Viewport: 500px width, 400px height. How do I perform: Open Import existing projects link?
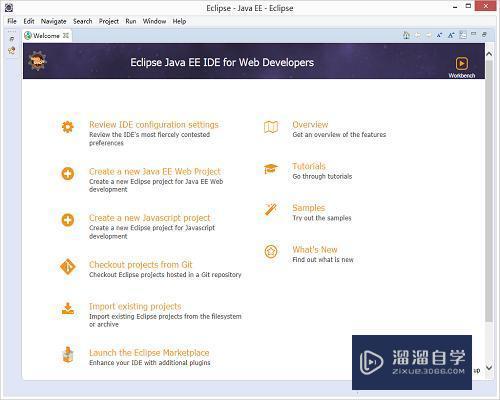pos(135,306)
